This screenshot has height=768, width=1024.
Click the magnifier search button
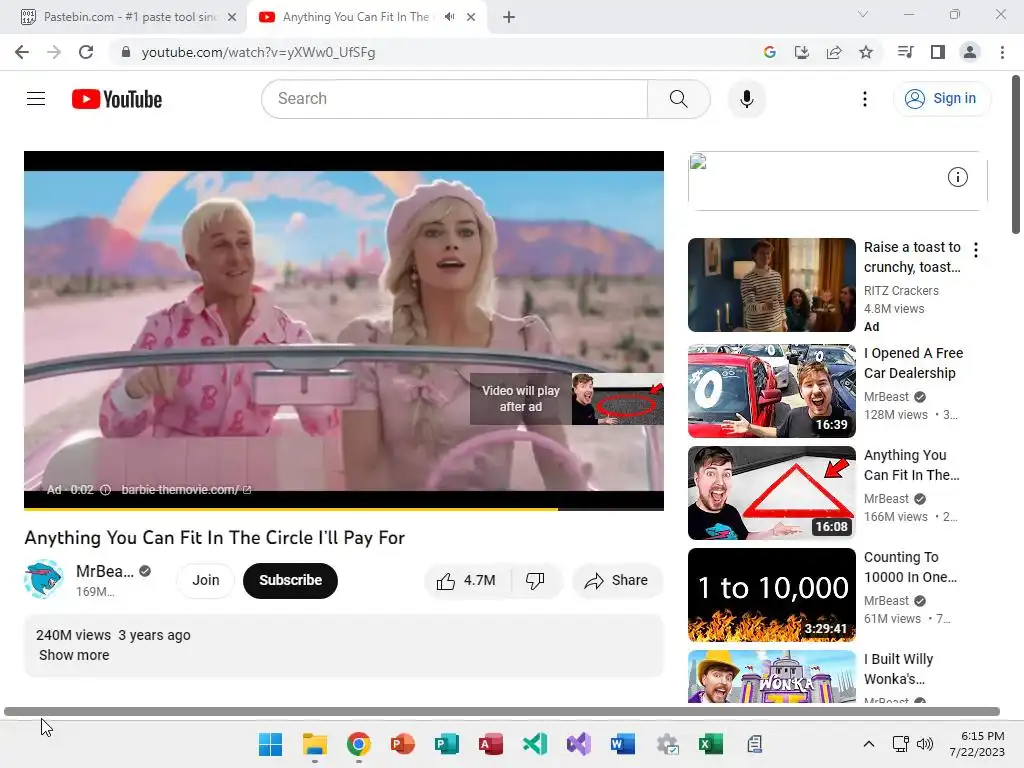pos(679,99)
